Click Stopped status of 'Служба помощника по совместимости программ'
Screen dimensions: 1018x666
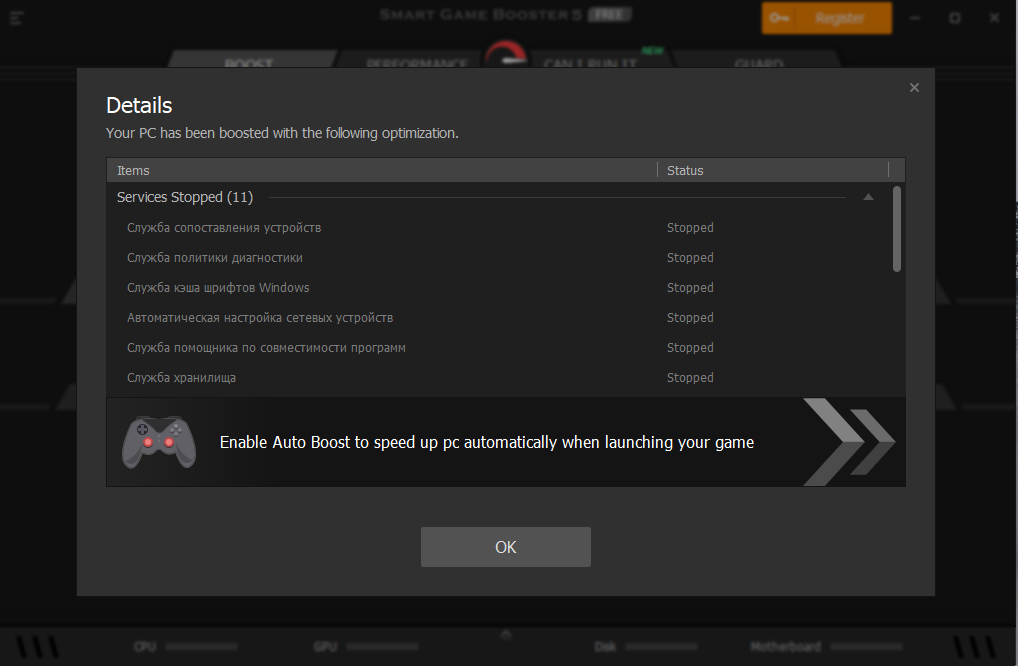690,347
